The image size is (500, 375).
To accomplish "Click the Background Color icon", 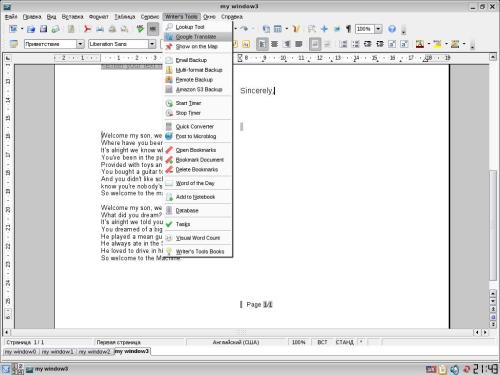I will coord(455,44).
